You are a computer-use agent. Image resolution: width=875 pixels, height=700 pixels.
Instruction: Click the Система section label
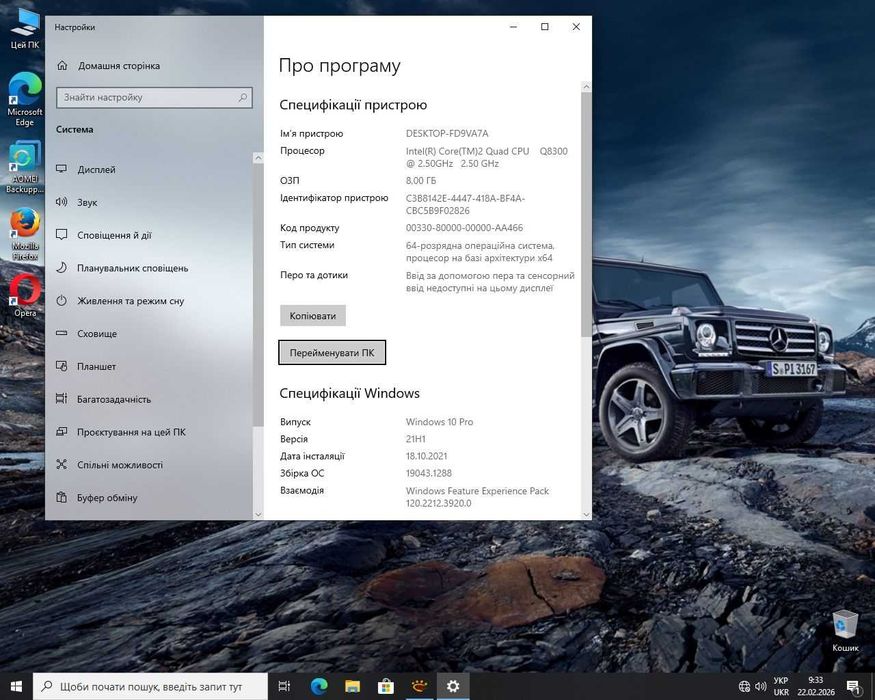coord(75,130)
